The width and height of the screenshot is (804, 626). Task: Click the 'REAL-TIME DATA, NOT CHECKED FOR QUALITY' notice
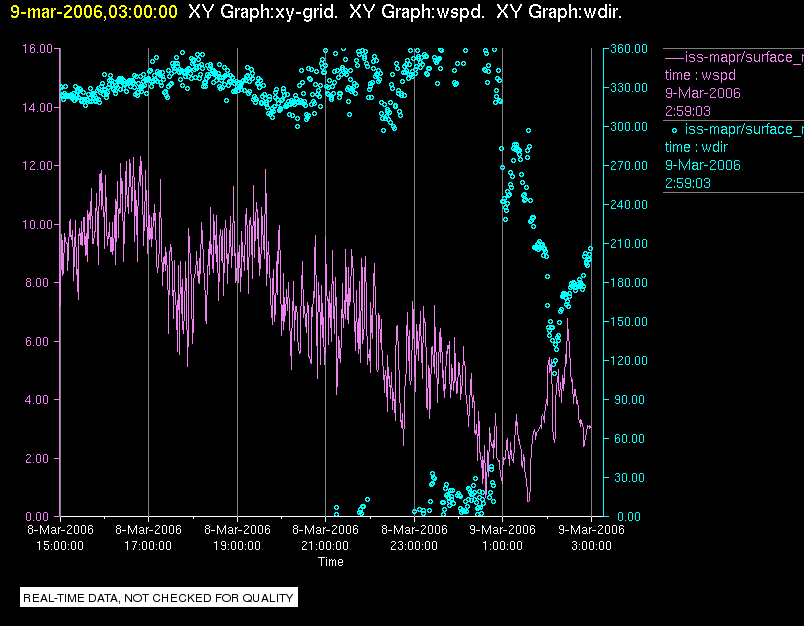click(158, 598)
